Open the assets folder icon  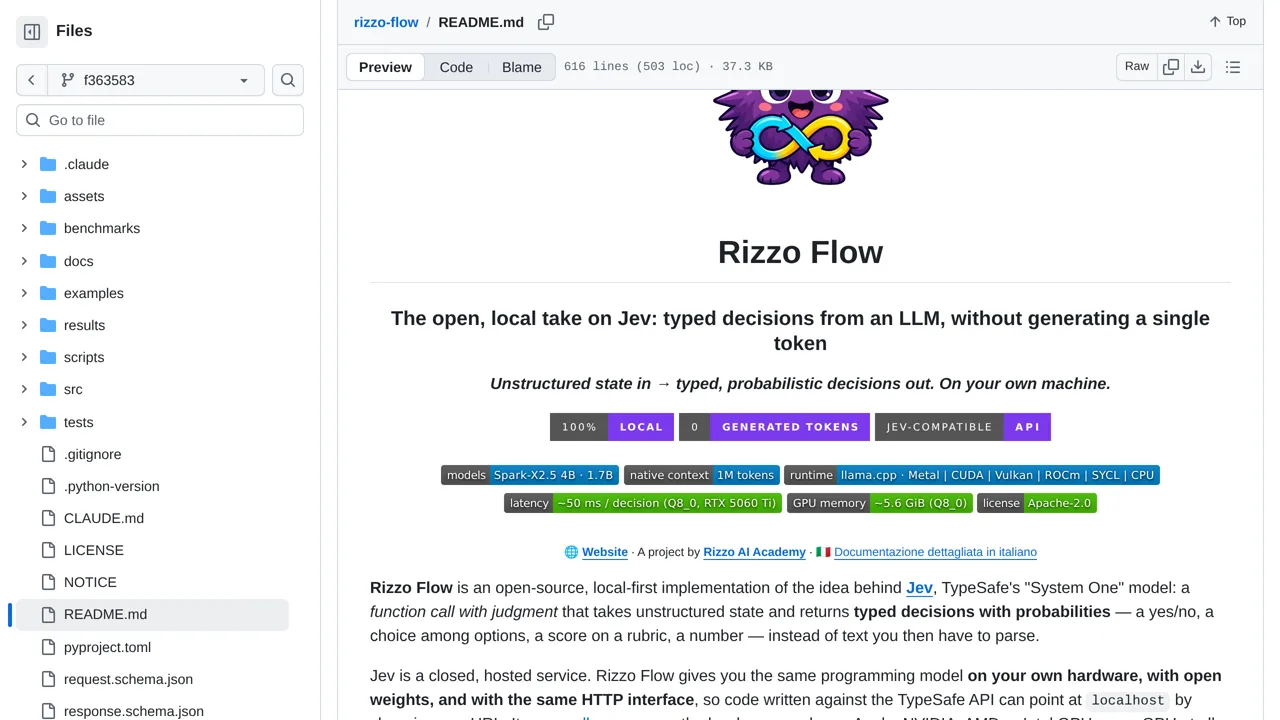[48, 196]
